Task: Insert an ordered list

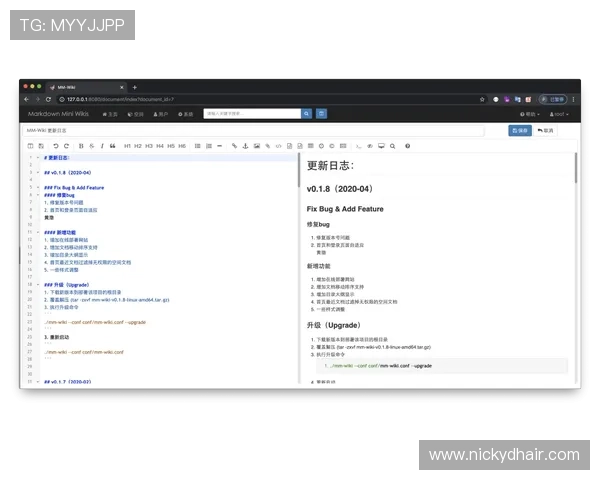Action: pos(209,146)
